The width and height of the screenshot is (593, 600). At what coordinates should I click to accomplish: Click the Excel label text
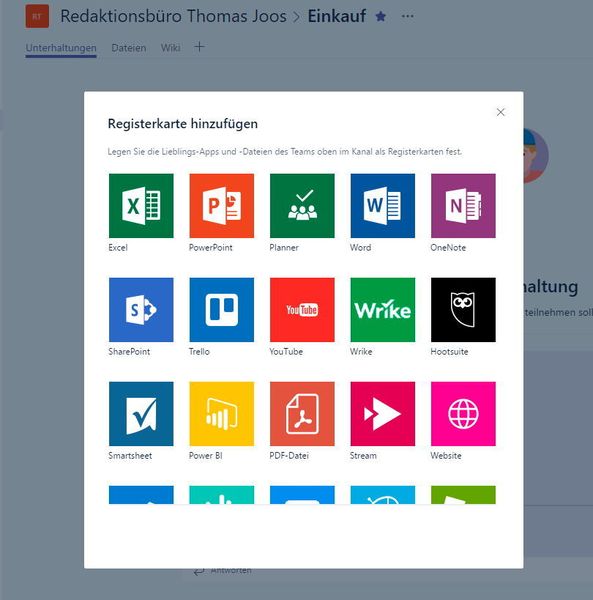pyautogui.click(x=118, y=248)
